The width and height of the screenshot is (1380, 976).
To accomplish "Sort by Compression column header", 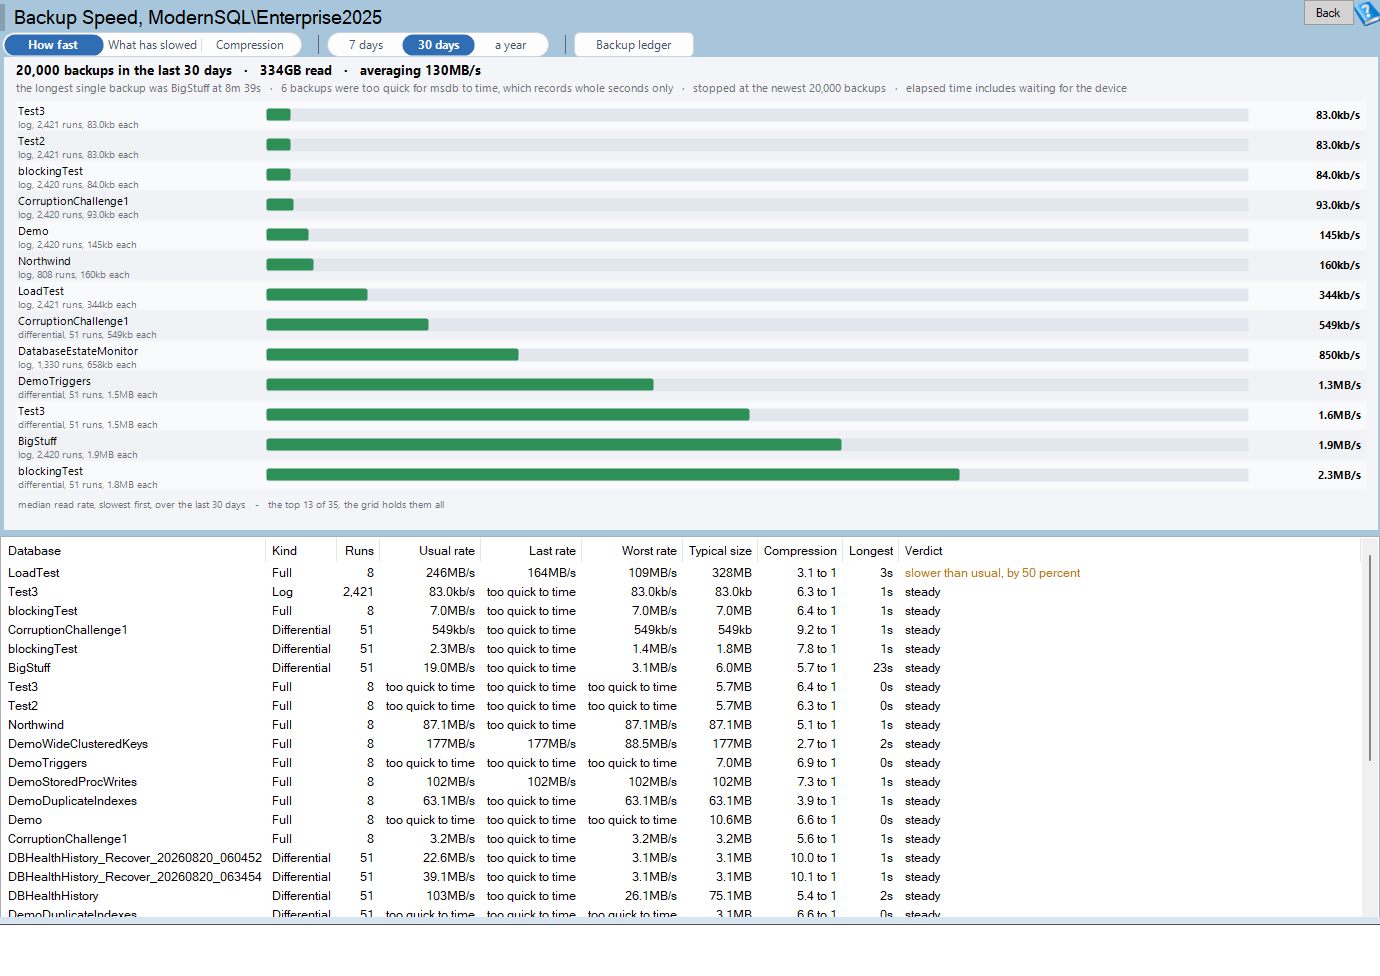I will pyautogui.click(x=800, y=551).
